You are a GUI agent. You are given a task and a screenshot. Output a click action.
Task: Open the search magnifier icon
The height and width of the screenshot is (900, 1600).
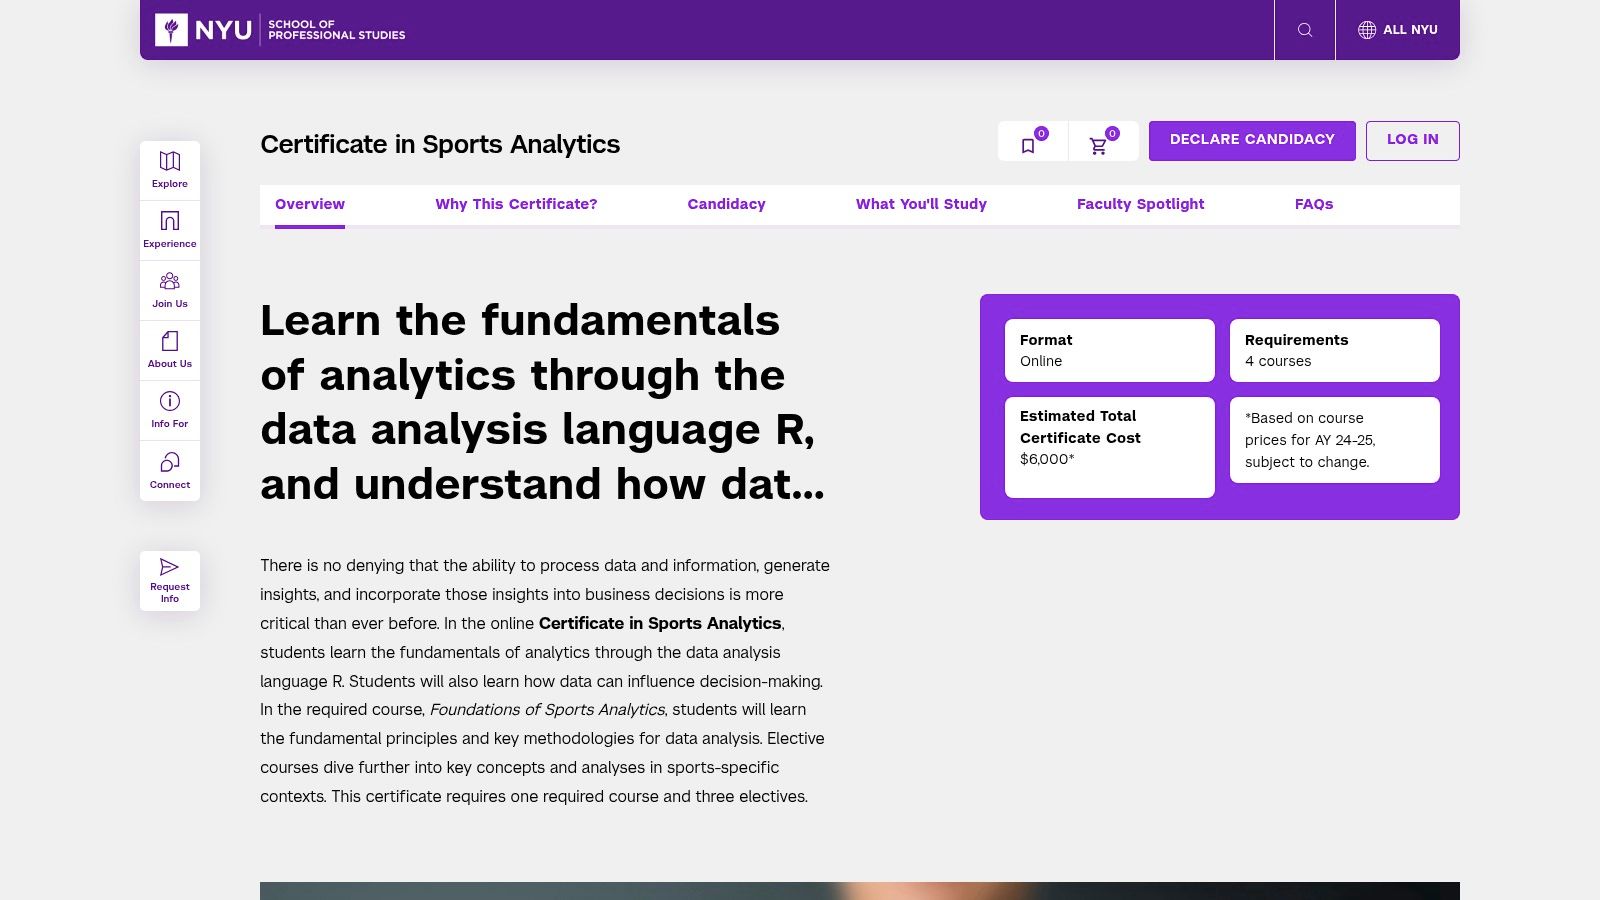pos(1305,30)
